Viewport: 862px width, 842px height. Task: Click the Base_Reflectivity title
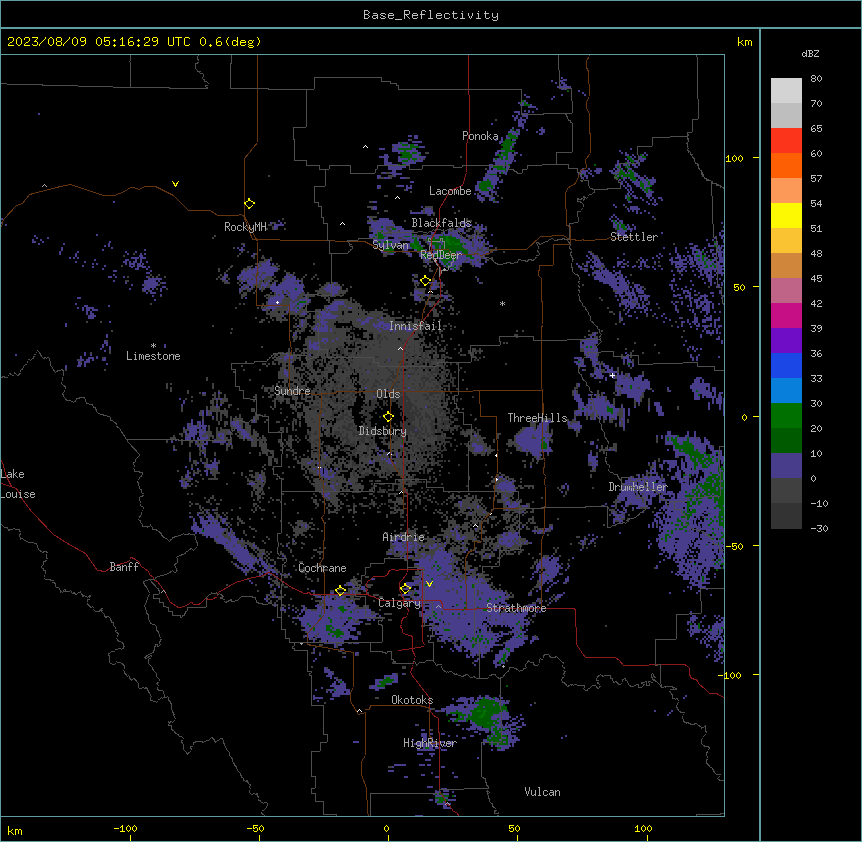coord(431,15)
